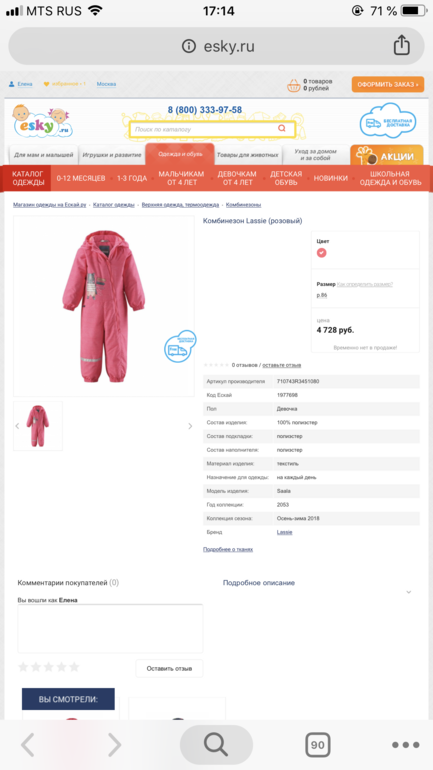433x770 pixels.
Task: Select the pink color swatch
Action: [322, 253]
